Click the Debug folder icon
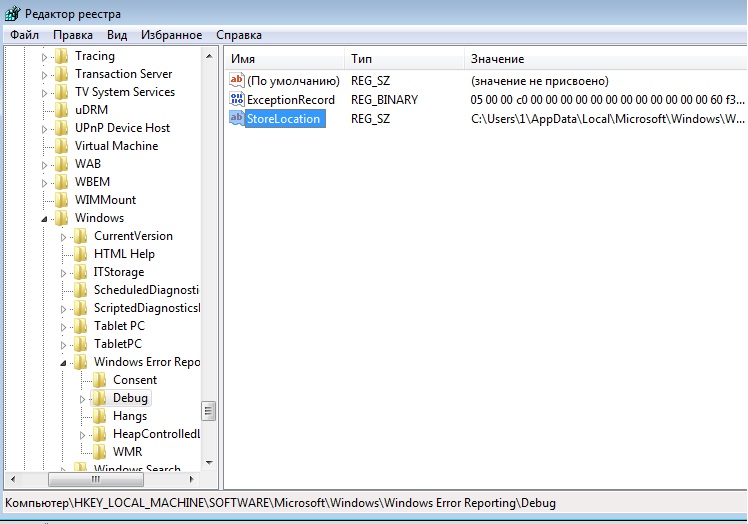 [x=99, y=398]
